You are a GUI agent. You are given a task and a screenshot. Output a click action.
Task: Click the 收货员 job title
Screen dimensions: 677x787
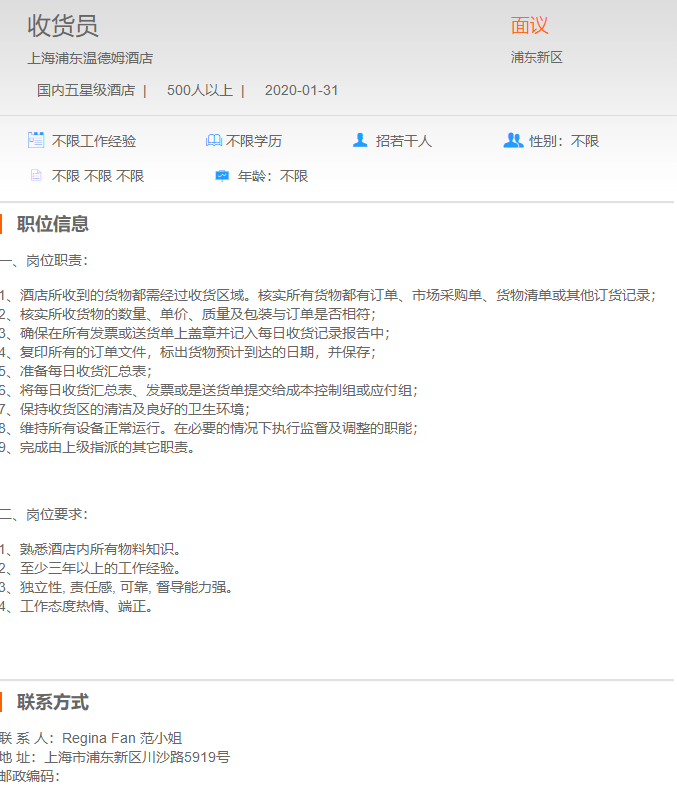pyautogui.click(x=62, y=26)
